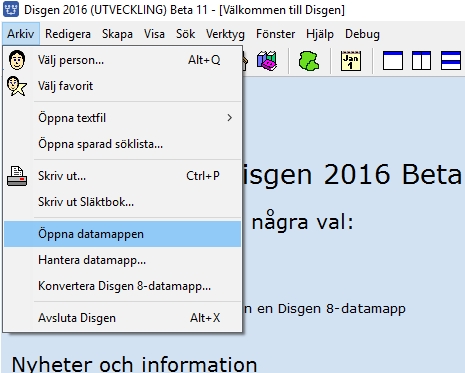
Task: Select the stacked horizontal window layout icon
Action: 451,61
